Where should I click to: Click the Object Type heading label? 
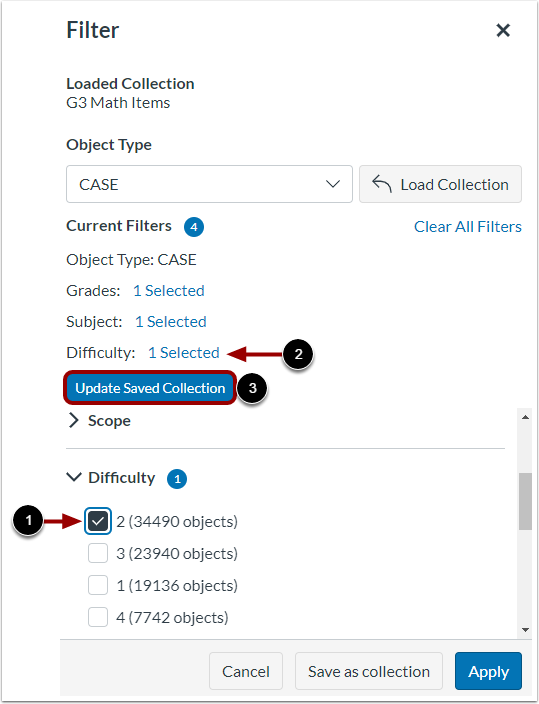point(109,145)
